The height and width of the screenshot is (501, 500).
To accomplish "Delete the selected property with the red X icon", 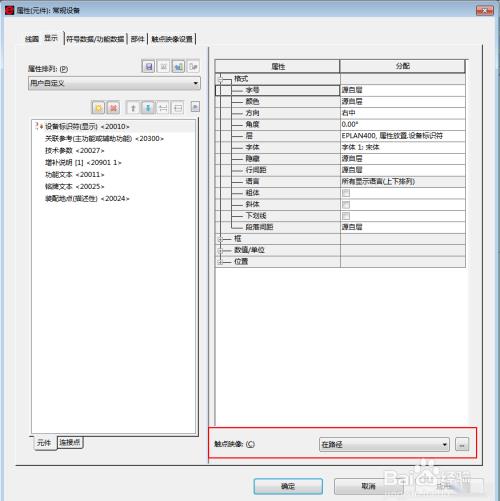I will (x=113, y=108).
